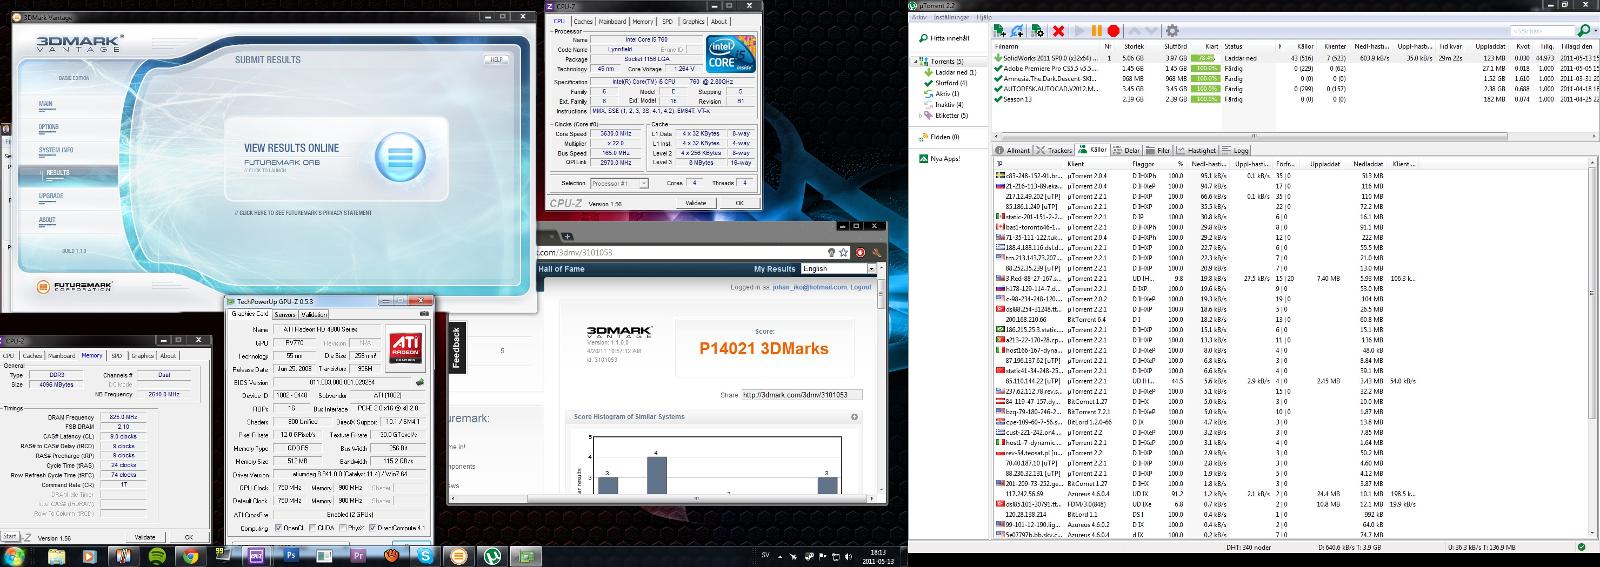Open Chrome wrench menu icon
The image size is (1600, 567).
click(x=877, y=253)
